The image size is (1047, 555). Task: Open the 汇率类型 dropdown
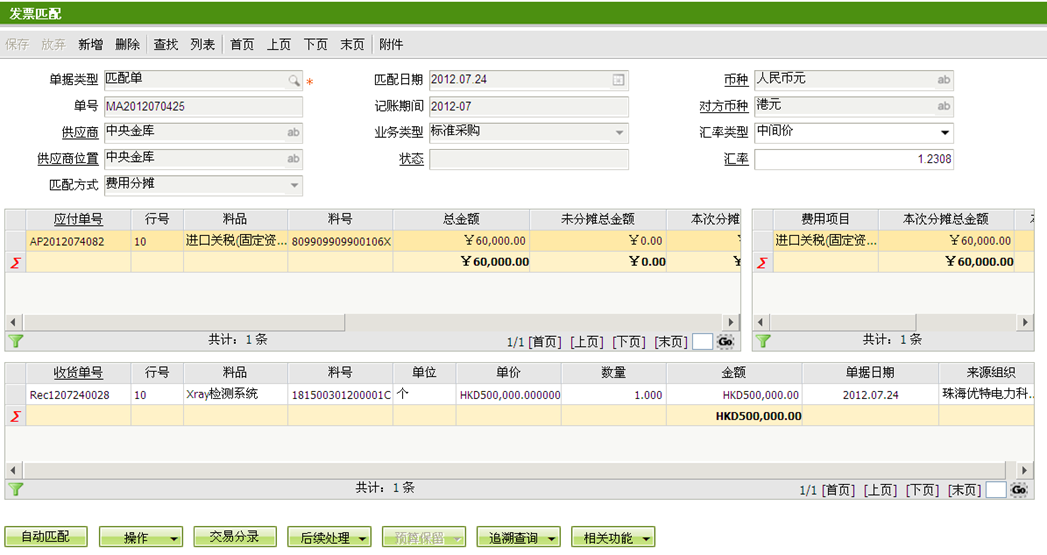point(944,133)
